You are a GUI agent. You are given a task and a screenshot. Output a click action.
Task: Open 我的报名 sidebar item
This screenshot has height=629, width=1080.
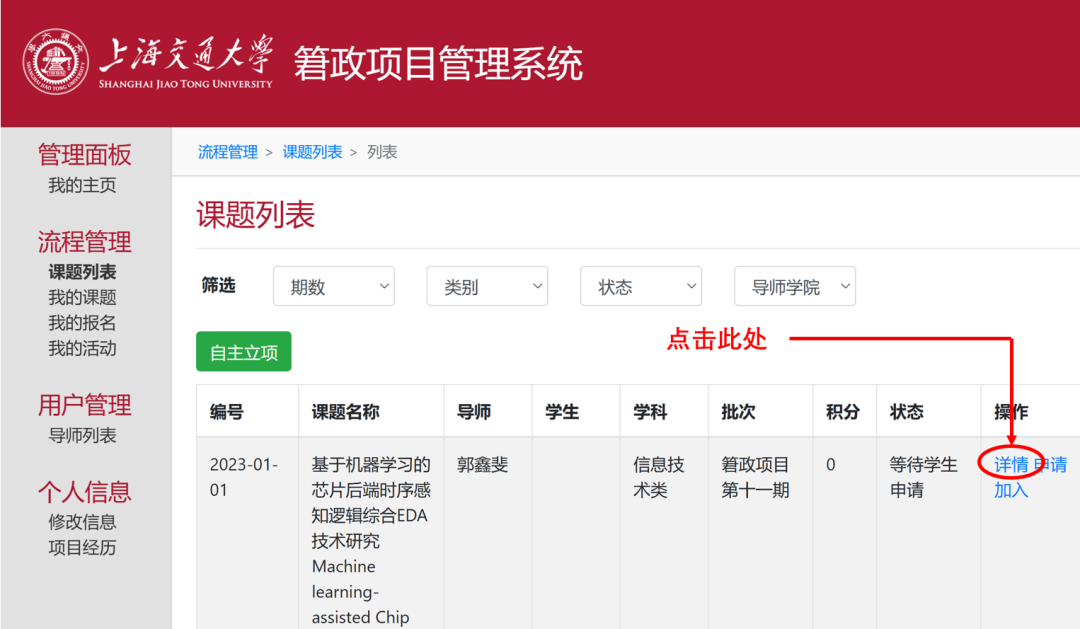coord(82,323)
